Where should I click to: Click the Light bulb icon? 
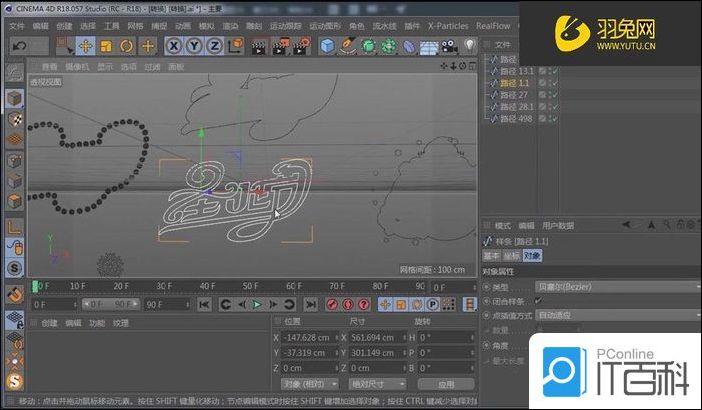point(470,46)
